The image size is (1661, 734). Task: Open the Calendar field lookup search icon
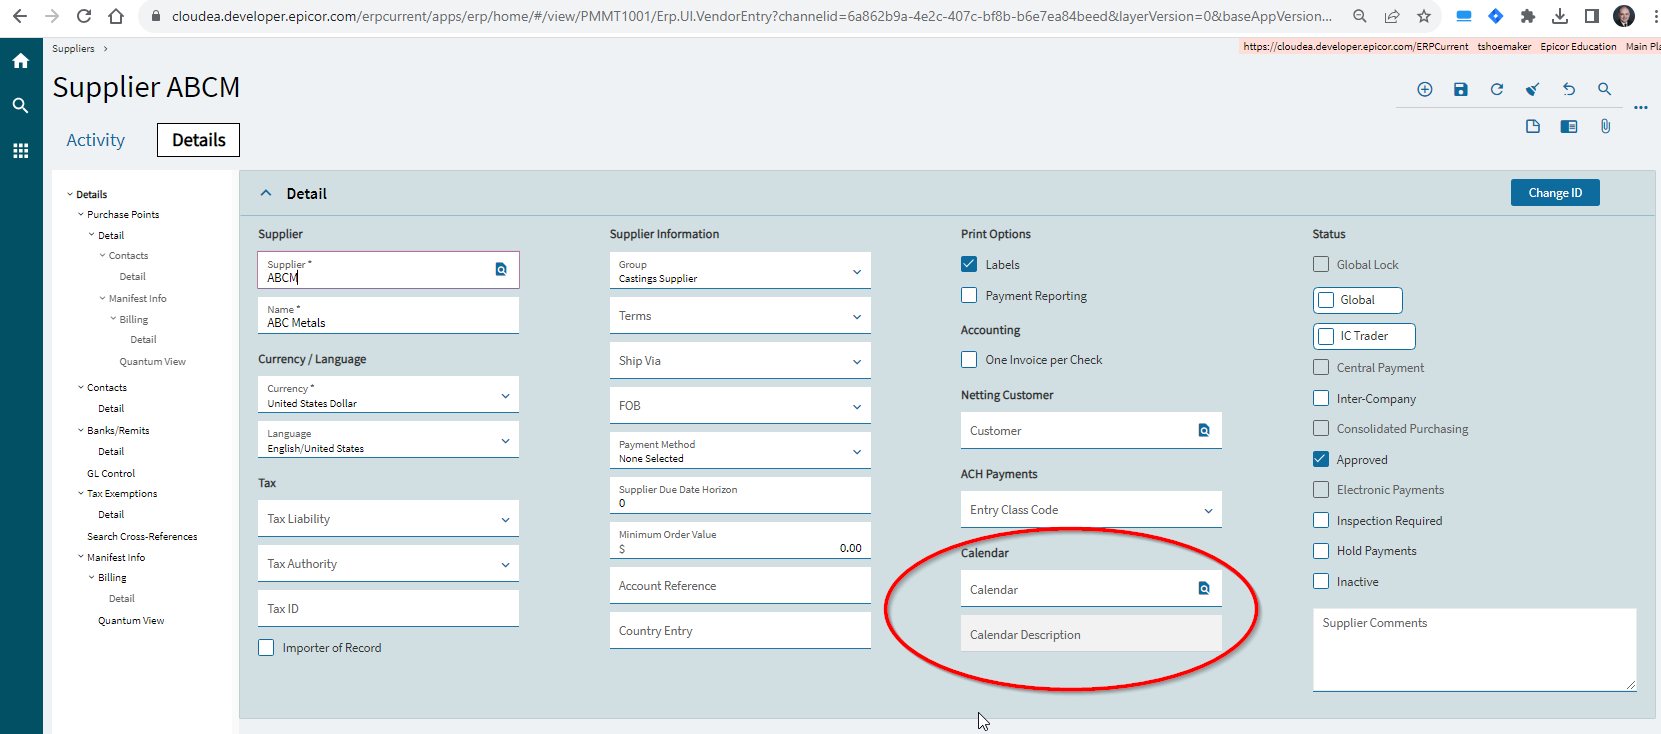pyautogui.click(x=1204, y=588)
